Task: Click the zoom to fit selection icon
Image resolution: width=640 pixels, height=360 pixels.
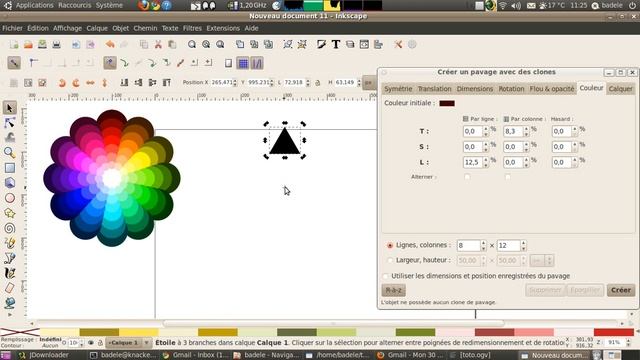Action: [x=192, y=44]
